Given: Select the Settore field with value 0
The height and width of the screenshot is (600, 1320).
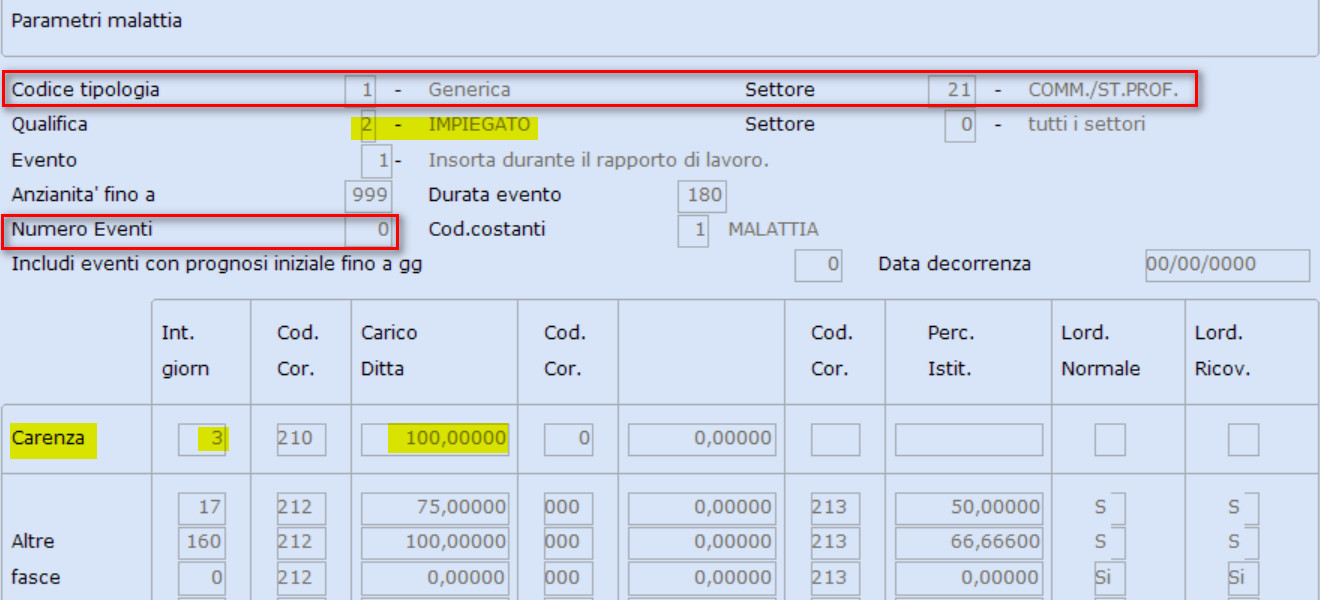Looking at the screenshot, I should click(x=960, y=125).
